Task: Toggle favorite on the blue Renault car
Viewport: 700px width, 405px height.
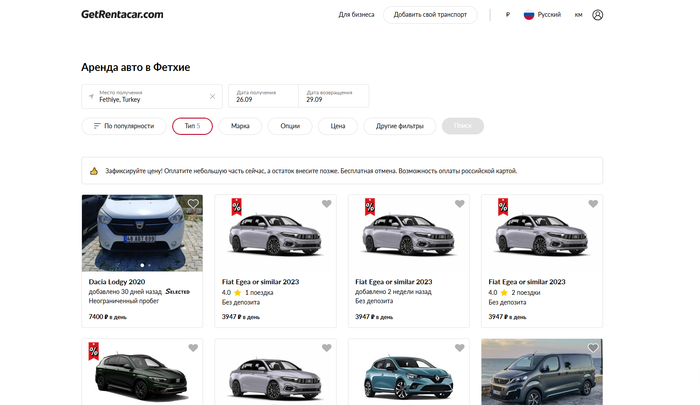Action: (x=459, y=348)
